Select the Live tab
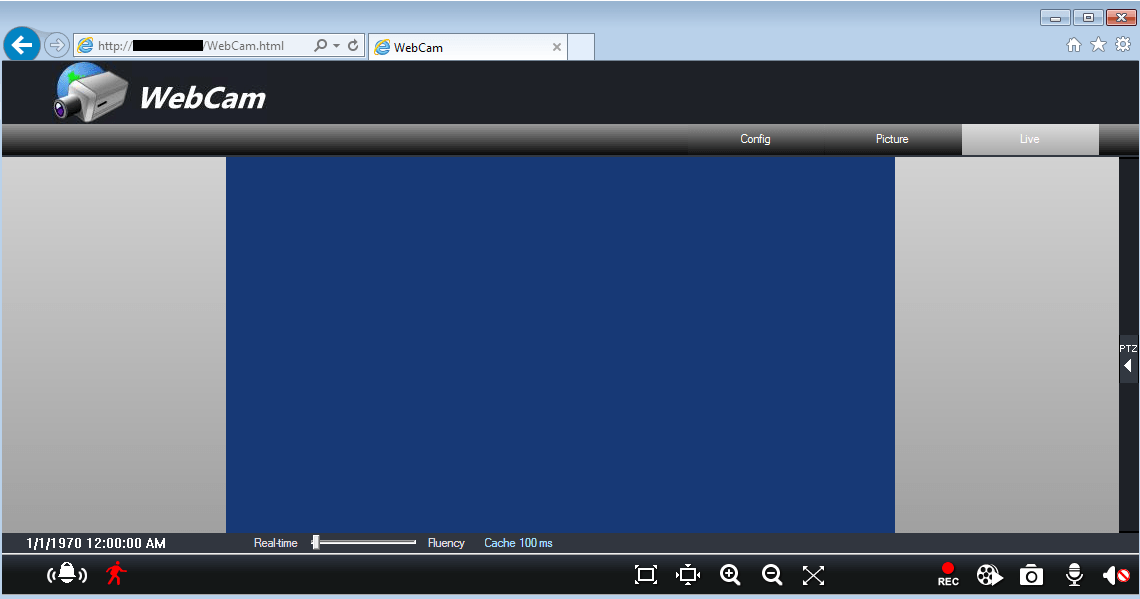 [x=1029, y=139]
